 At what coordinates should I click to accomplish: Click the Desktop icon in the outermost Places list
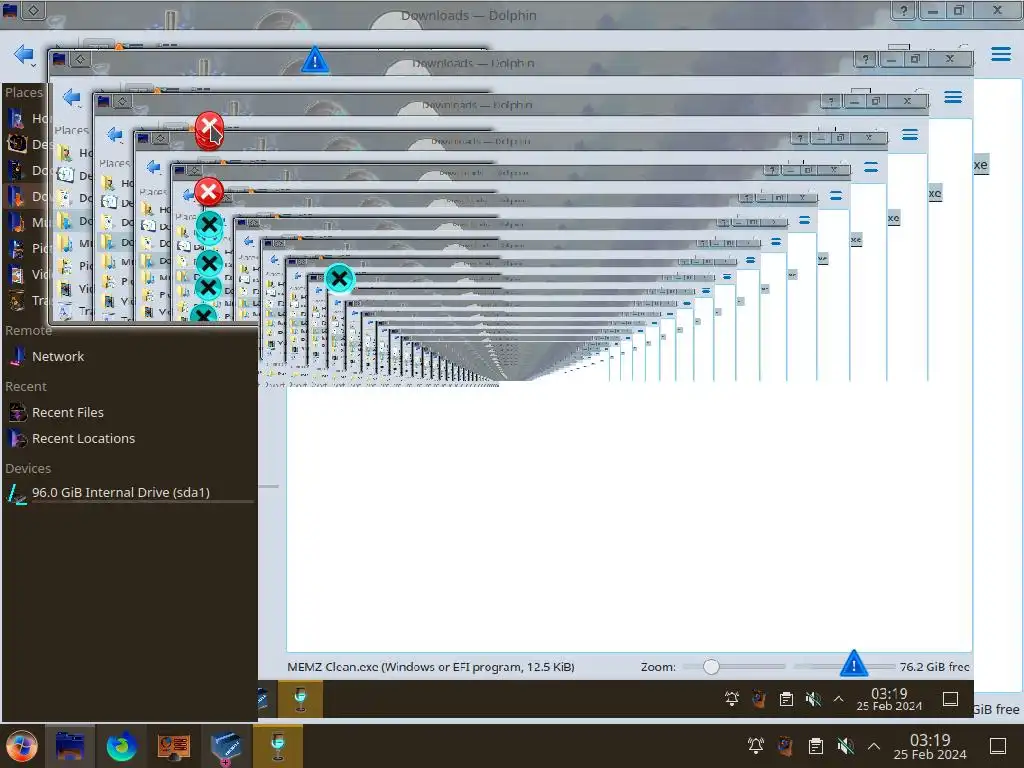pyautogui.click(x=17, y=144)
